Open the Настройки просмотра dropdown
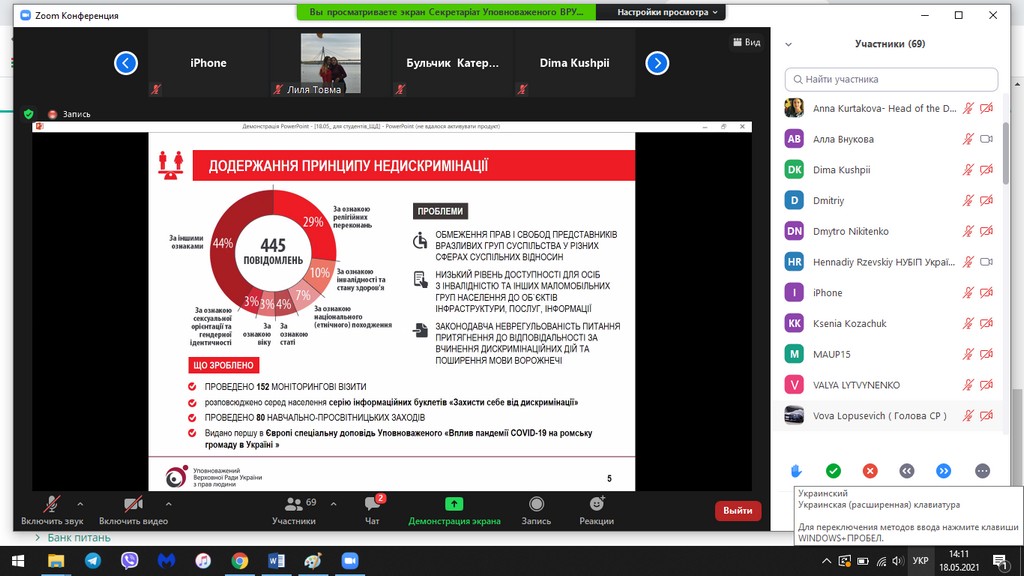The height and width of the screenshot is (576, 1024). (x=668, y=13)
